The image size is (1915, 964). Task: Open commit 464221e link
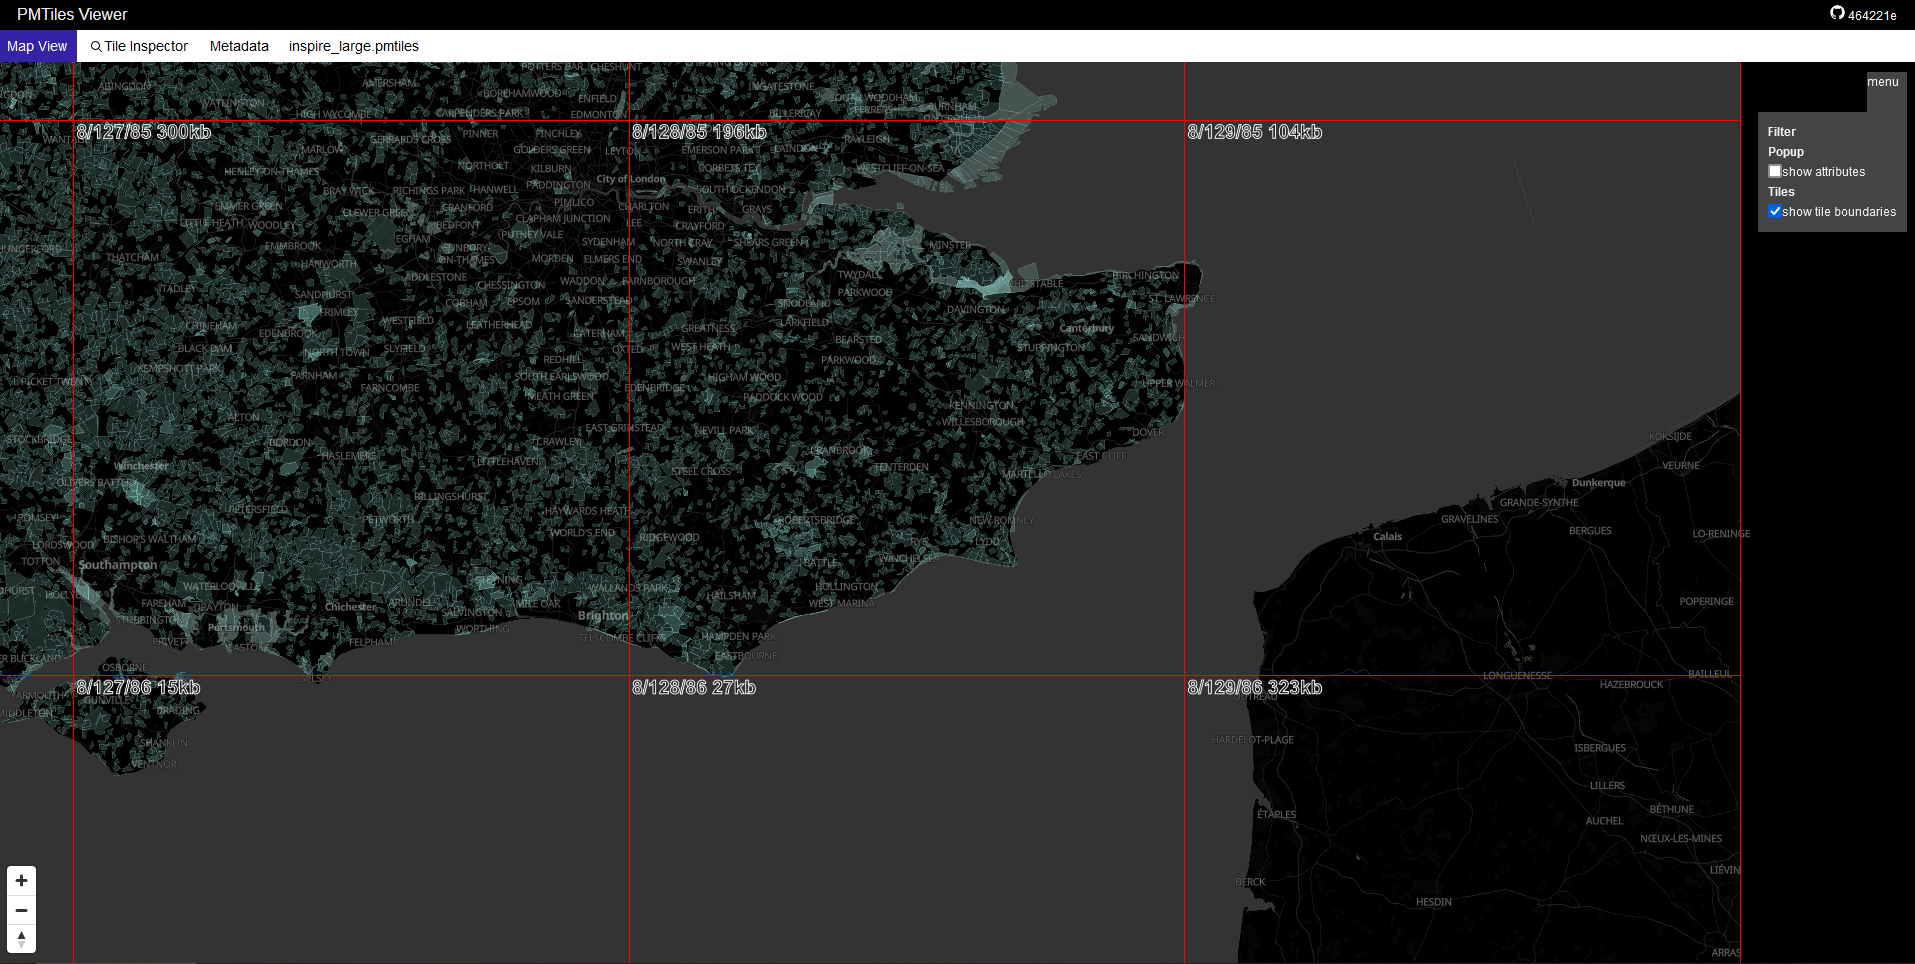pyautogui.click(x=1872, y=14)
